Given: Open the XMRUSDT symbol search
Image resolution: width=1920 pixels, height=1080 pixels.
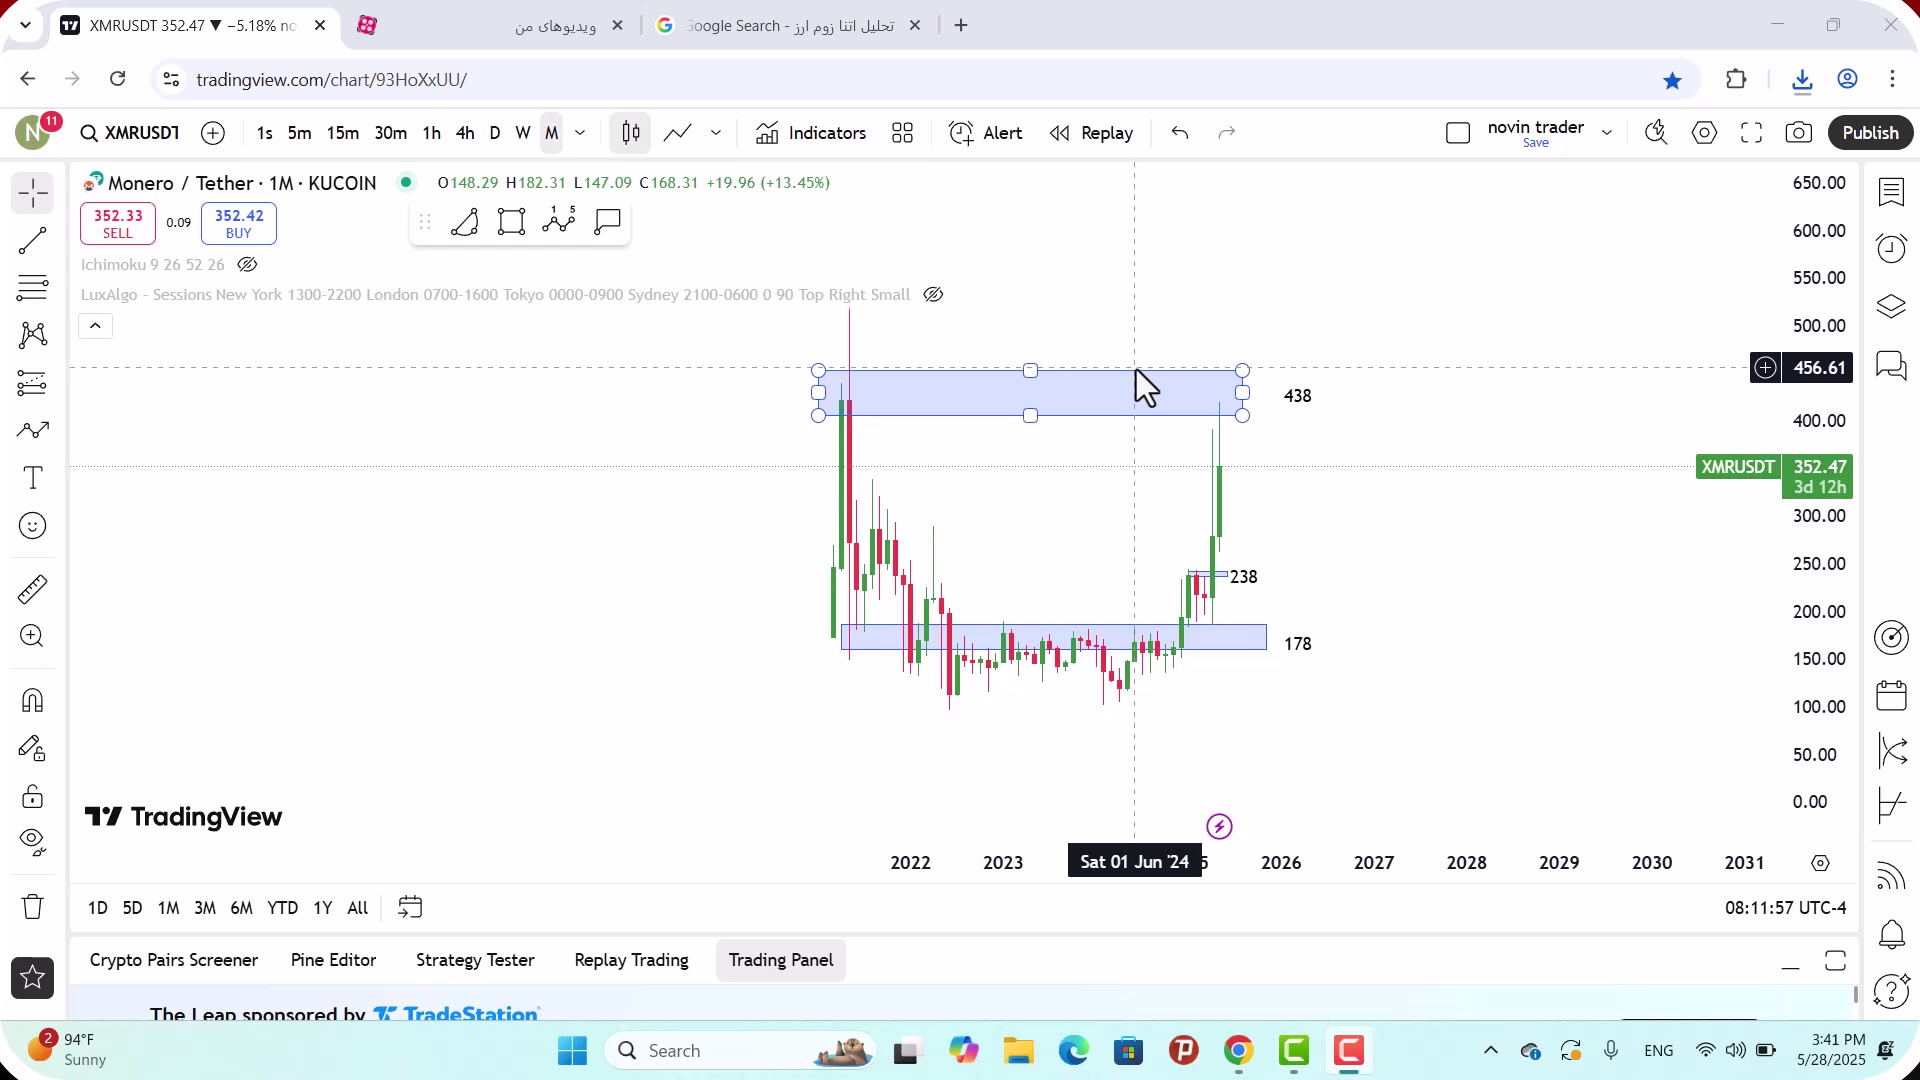Looking at the screenshot, I should [x=130, y=133].
